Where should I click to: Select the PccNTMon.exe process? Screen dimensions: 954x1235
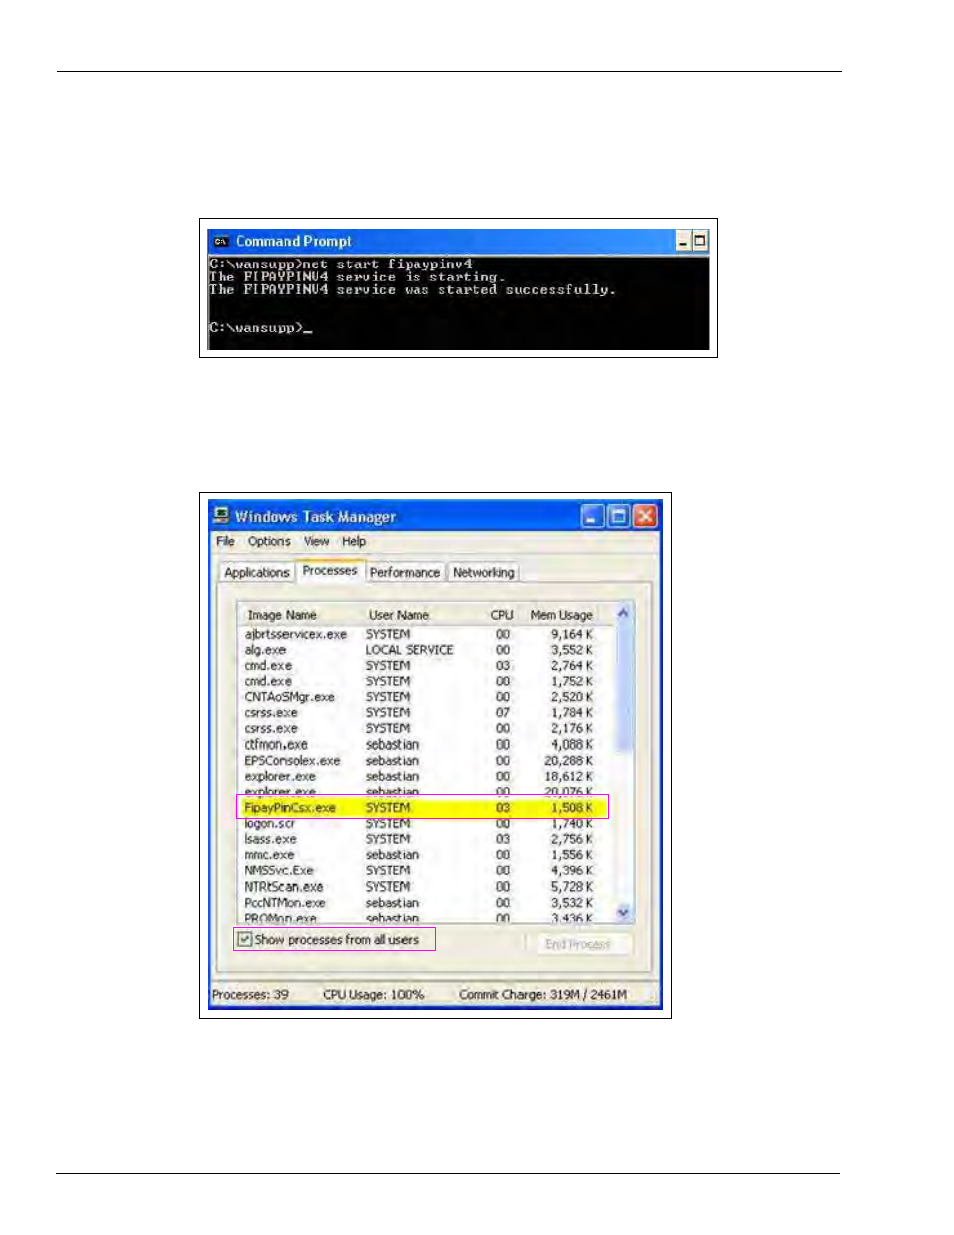(x=285, y=903)
